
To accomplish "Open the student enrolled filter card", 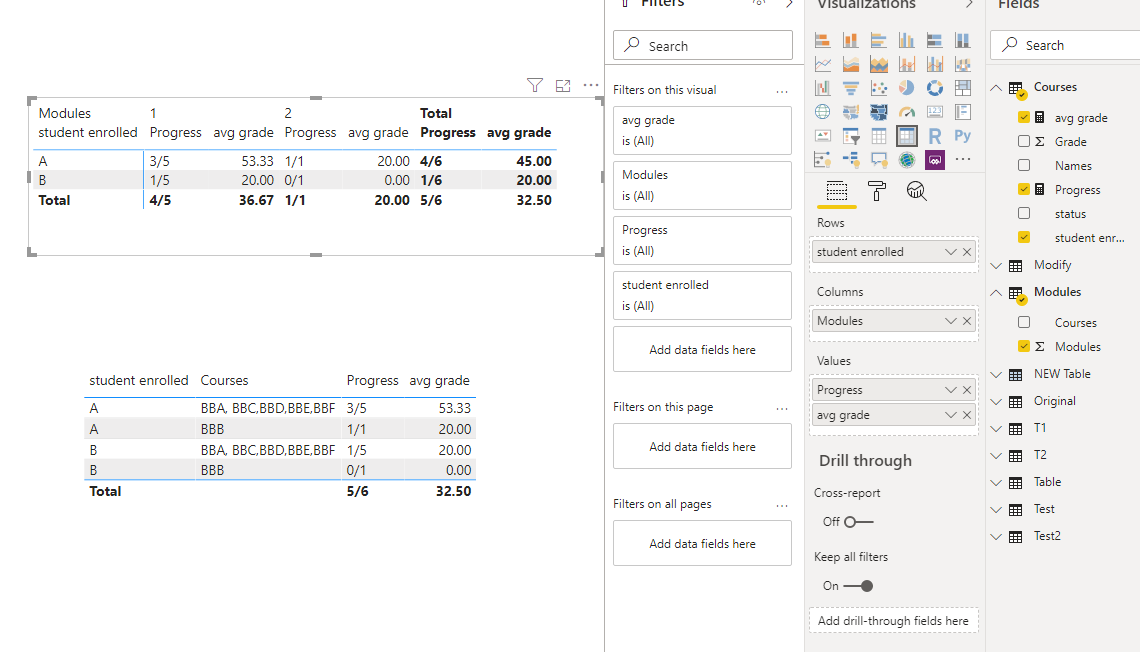I will (702, 295).
